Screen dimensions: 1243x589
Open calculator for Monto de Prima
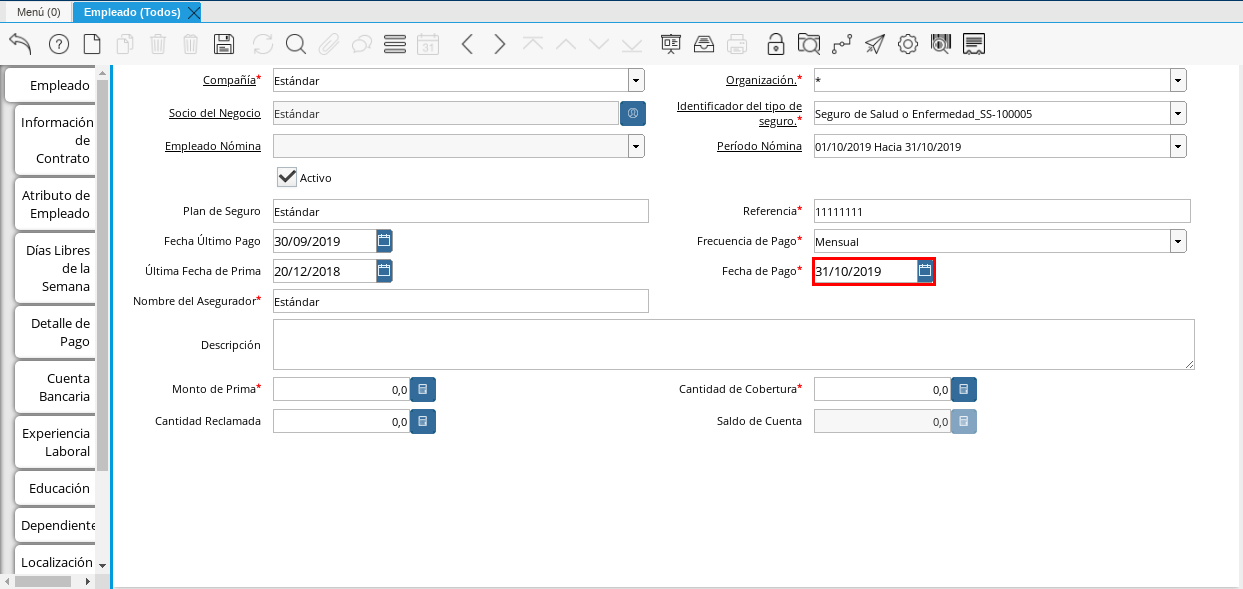[x=423, y=390]
